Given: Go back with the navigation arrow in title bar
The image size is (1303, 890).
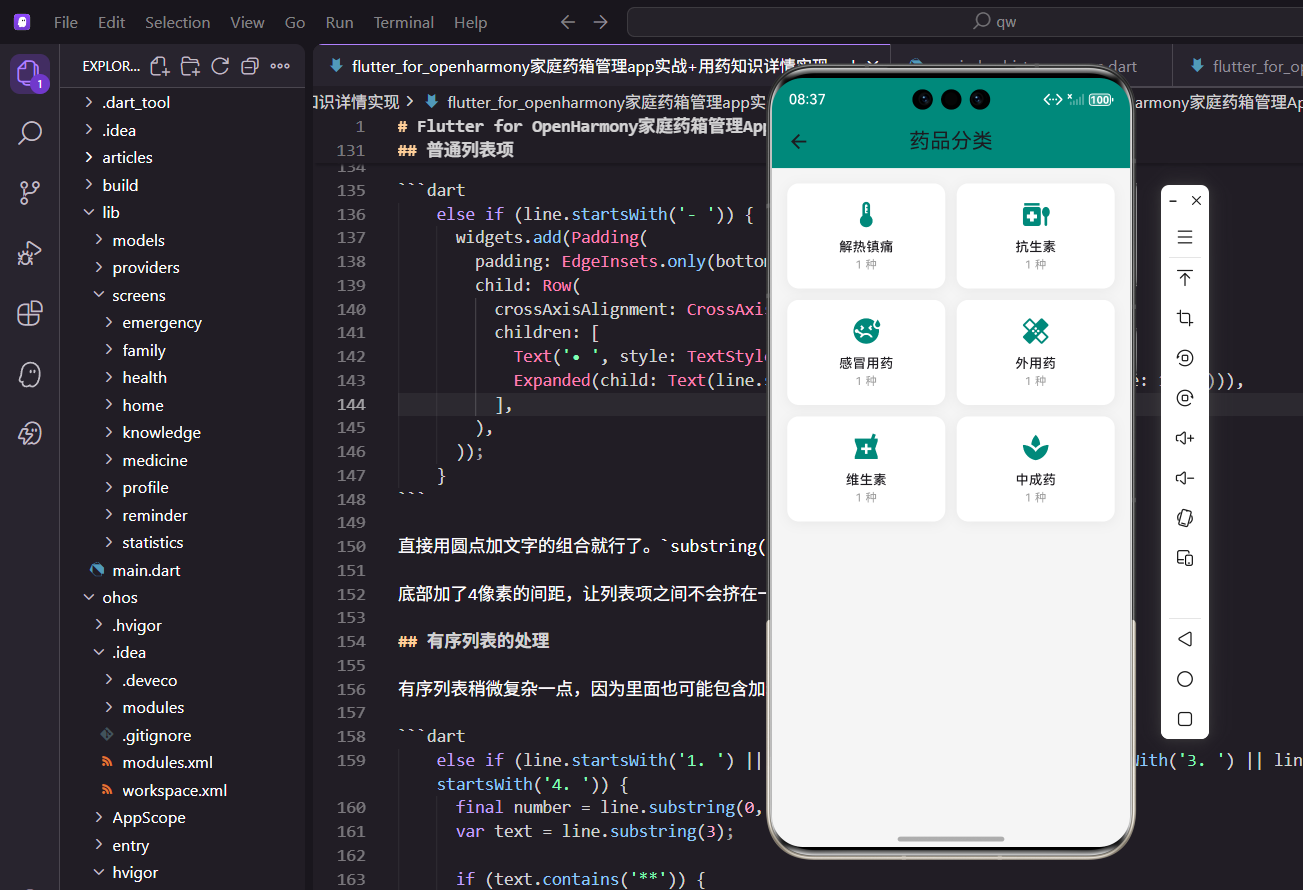Looking at the screenshot, I should coord(568,22).
